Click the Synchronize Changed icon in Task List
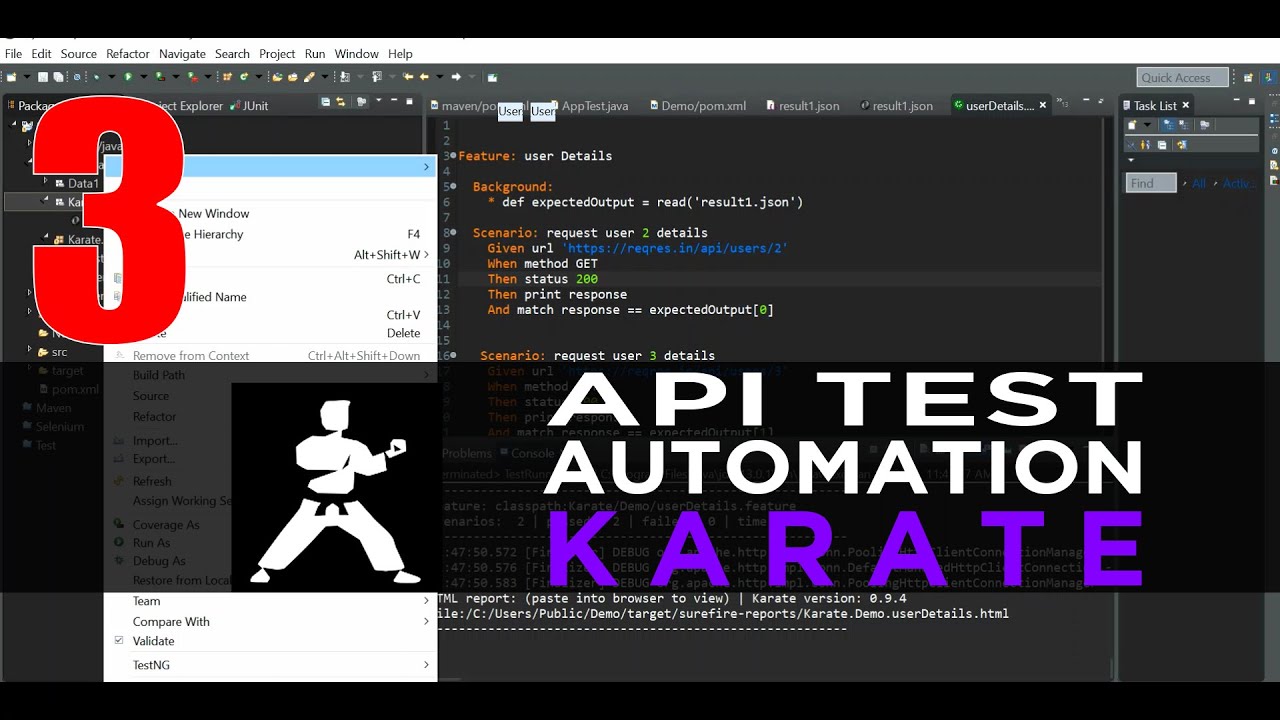The image size is (1280, 720). click(x=1182, y=145)
